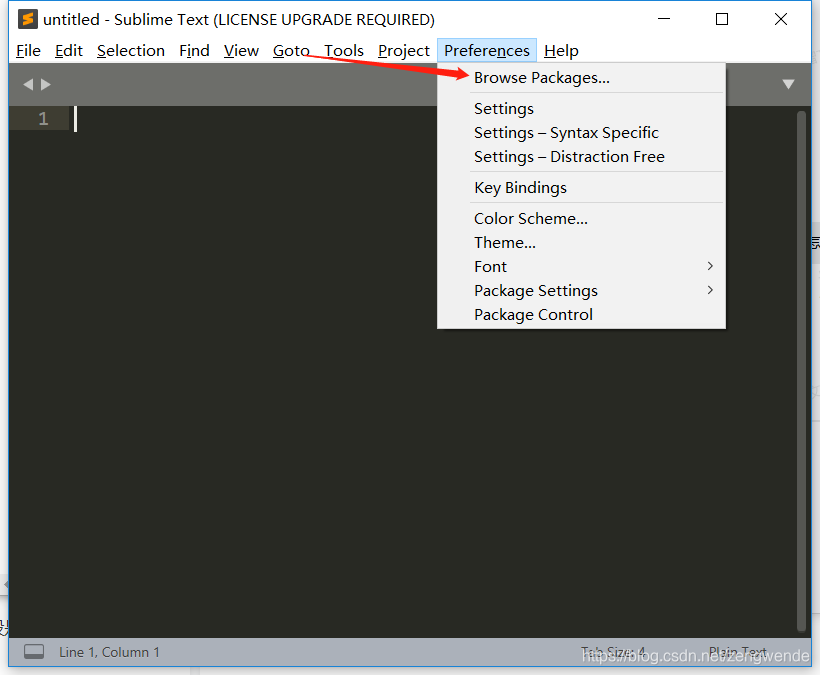This screenshot has width=820, height=675.
Task: Open the Find menu
Action: (x=194, y=51)
